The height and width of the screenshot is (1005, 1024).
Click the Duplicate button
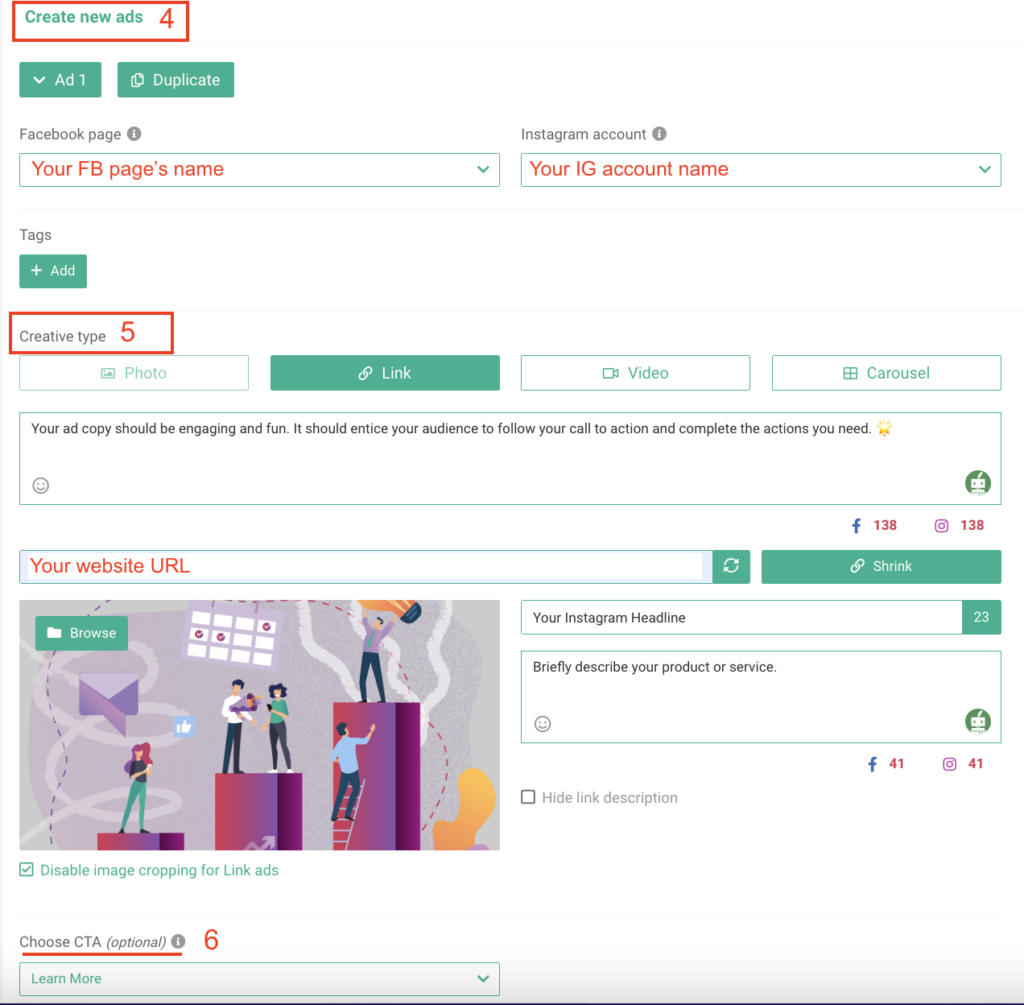[x=175, y=79]
